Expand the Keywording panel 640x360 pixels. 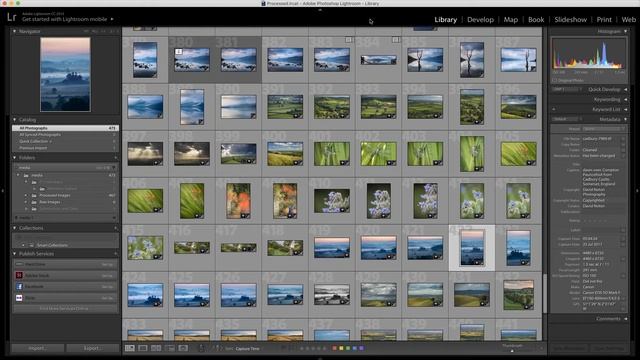pos(625,99)
